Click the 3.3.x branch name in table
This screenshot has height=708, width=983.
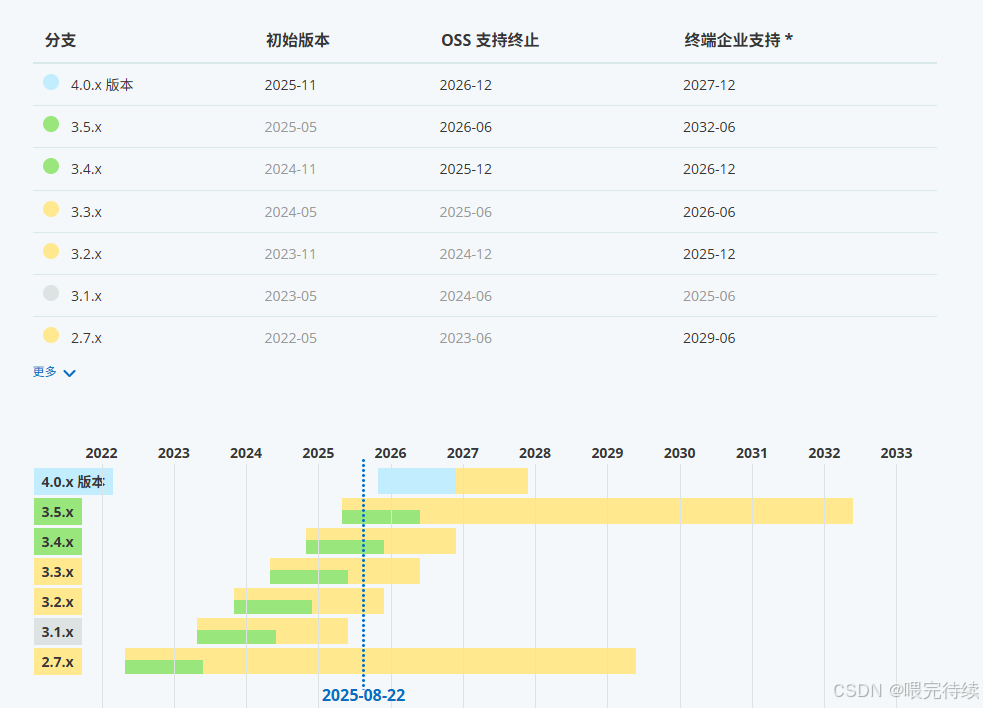[x=86, y=212]
